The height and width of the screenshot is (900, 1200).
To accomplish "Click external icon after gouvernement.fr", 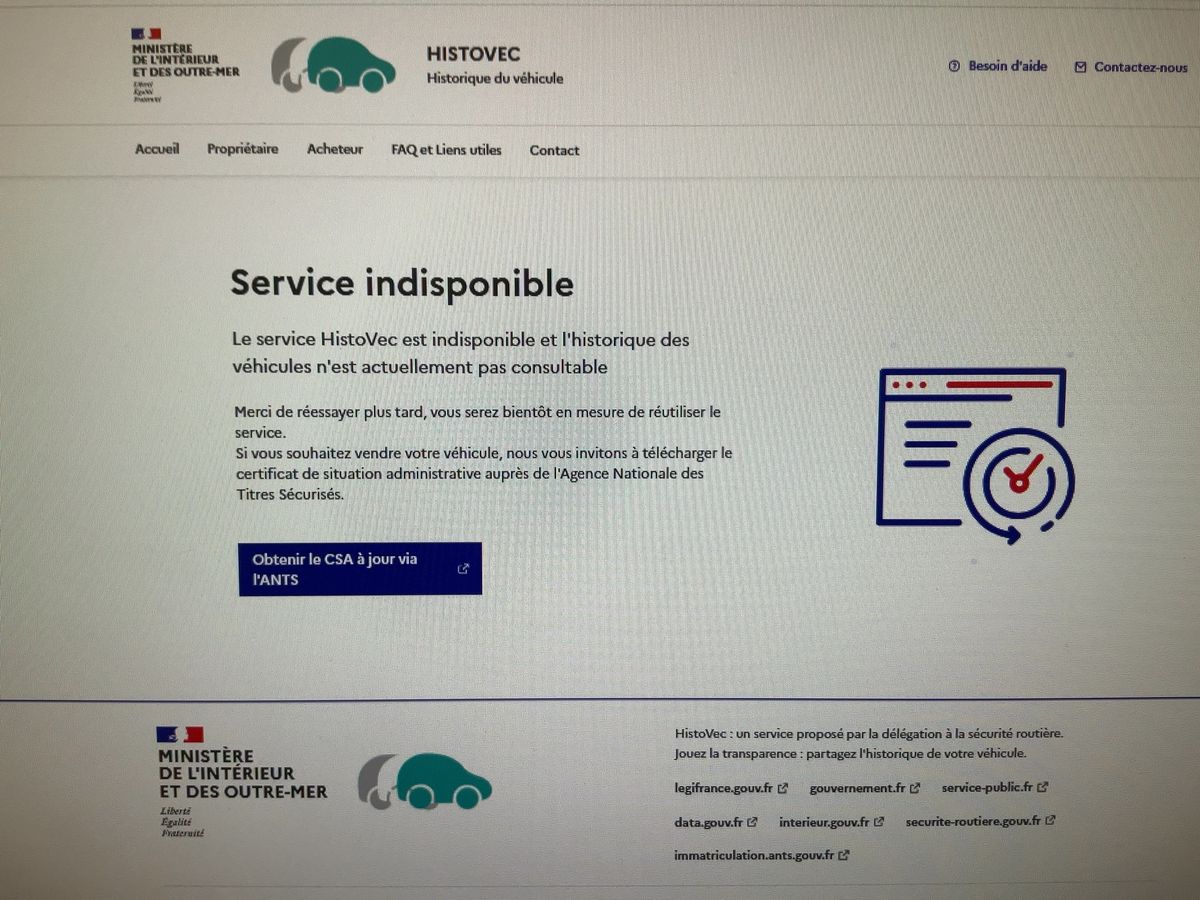I will pyautogui.click(x=915, y=788).
